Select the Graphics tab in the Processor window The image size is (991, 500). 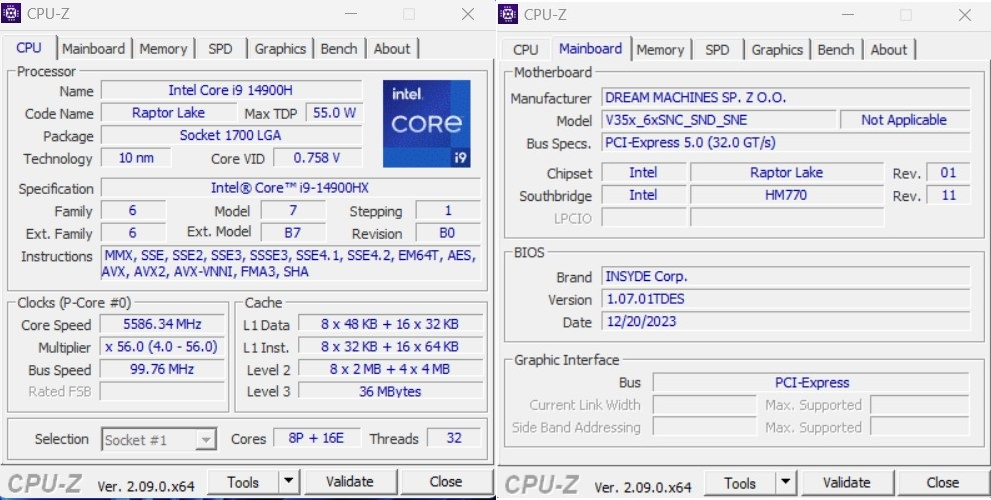pyautogui.click(x=280, y=48)
